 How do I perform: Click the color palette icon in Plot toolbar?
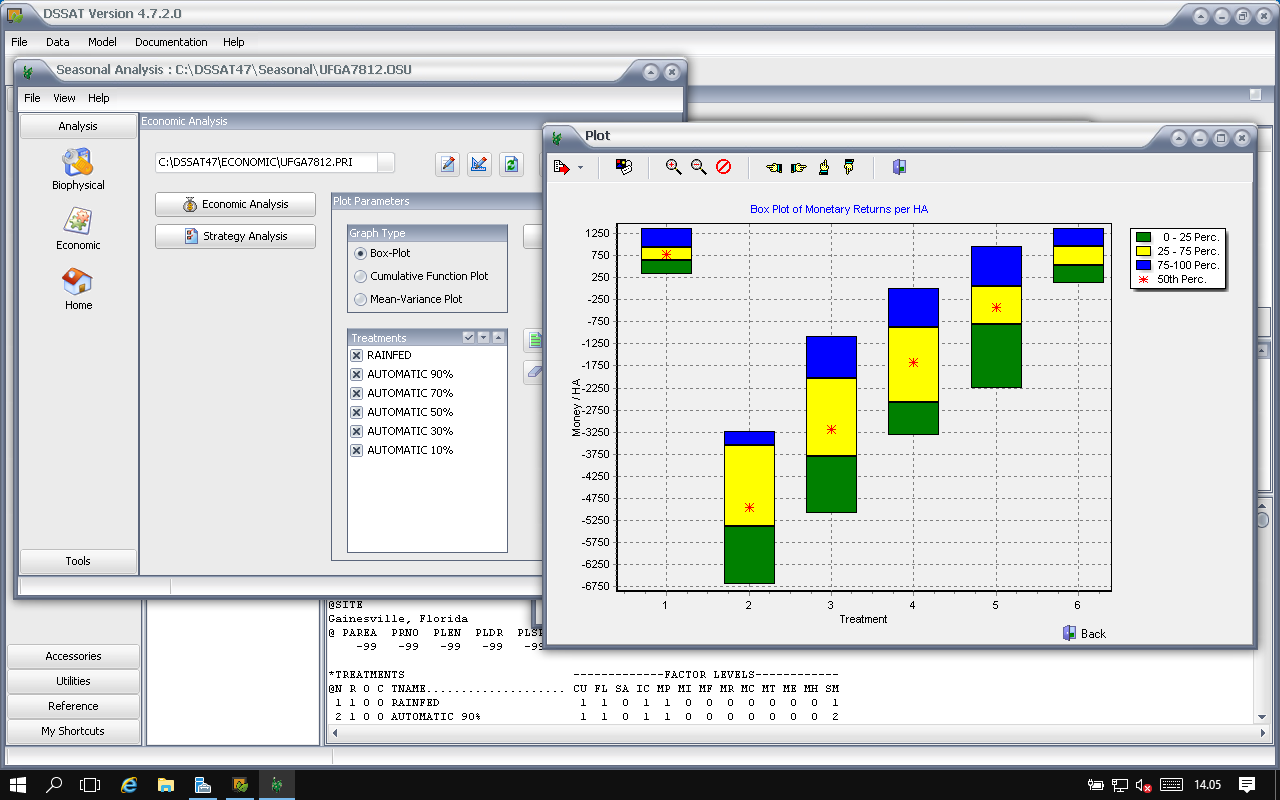(623, 167)
